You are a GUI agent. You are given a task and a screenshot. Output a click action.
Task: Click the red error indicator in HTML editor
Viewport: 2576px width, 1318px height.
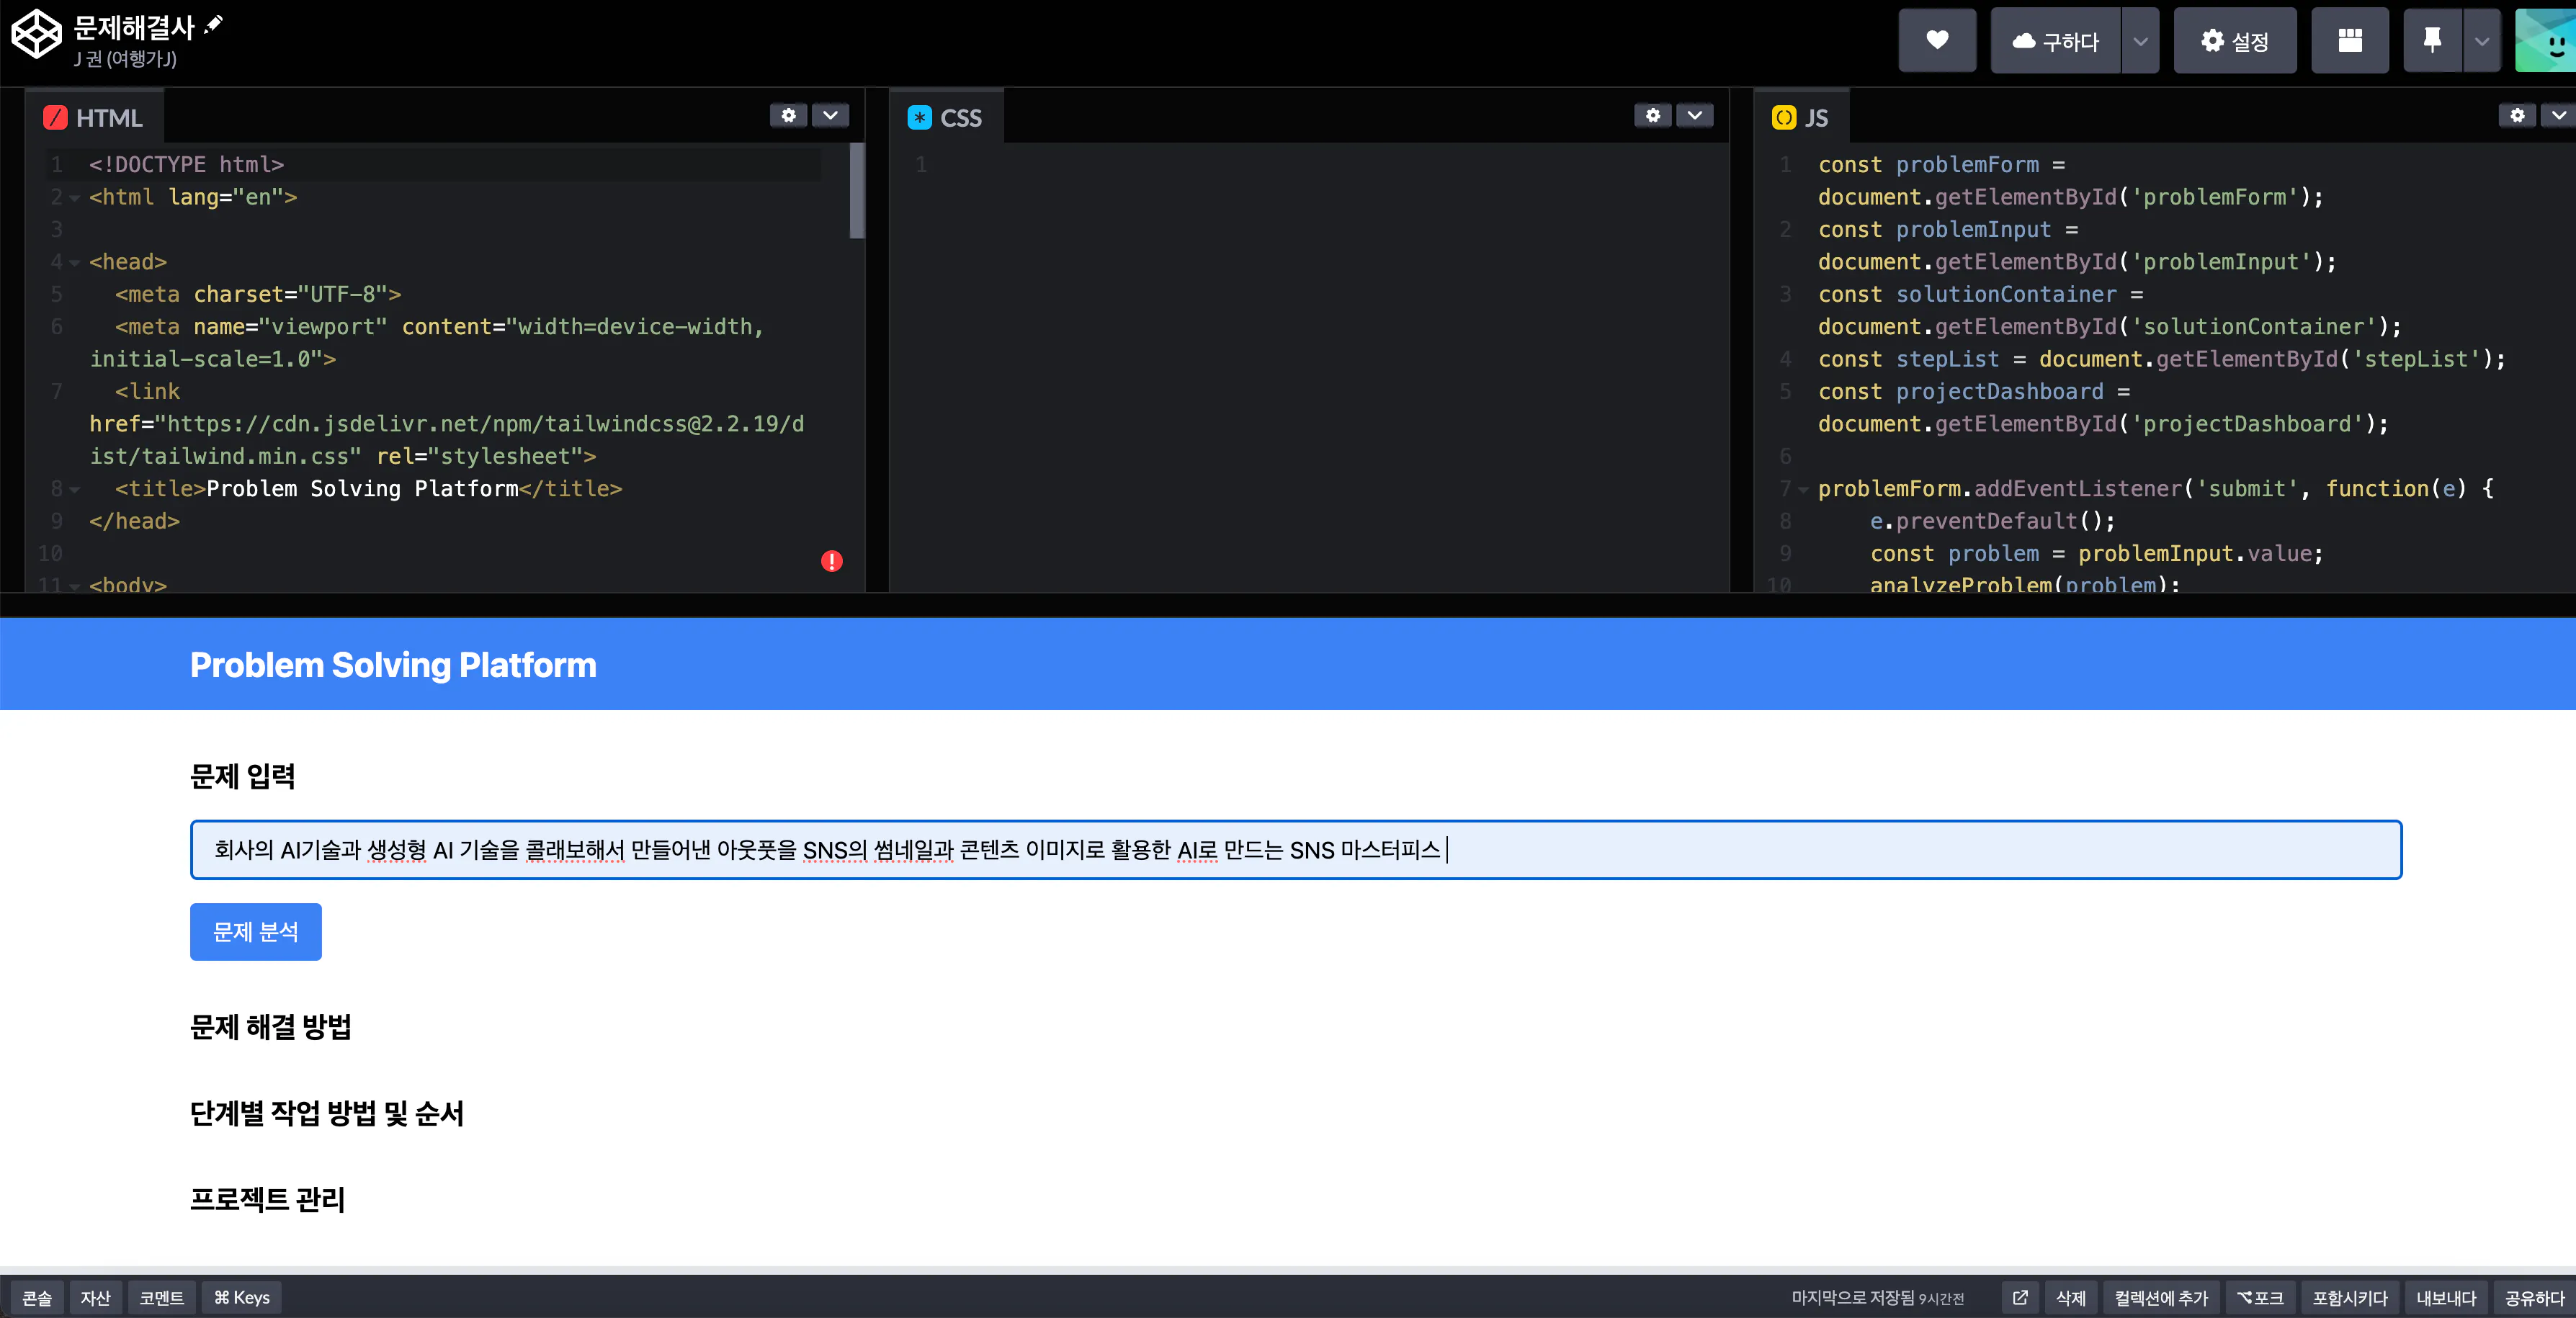click(x=832, y=561)
